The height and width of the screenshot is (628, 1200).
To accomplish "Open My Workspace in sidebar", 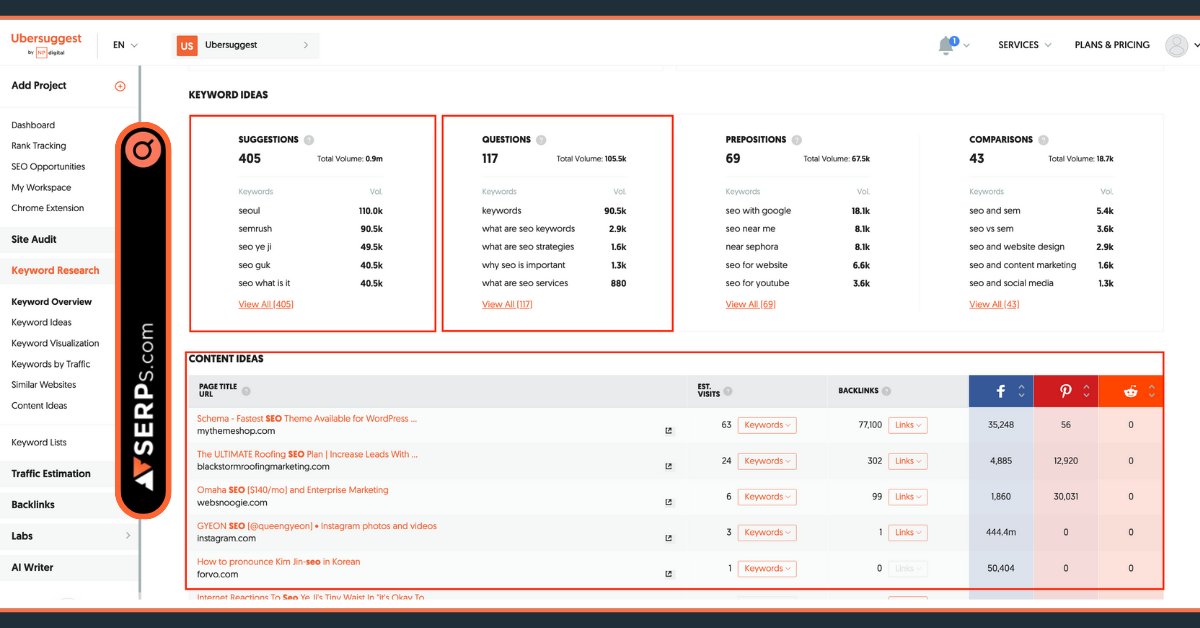I will (x=41, y=188).
